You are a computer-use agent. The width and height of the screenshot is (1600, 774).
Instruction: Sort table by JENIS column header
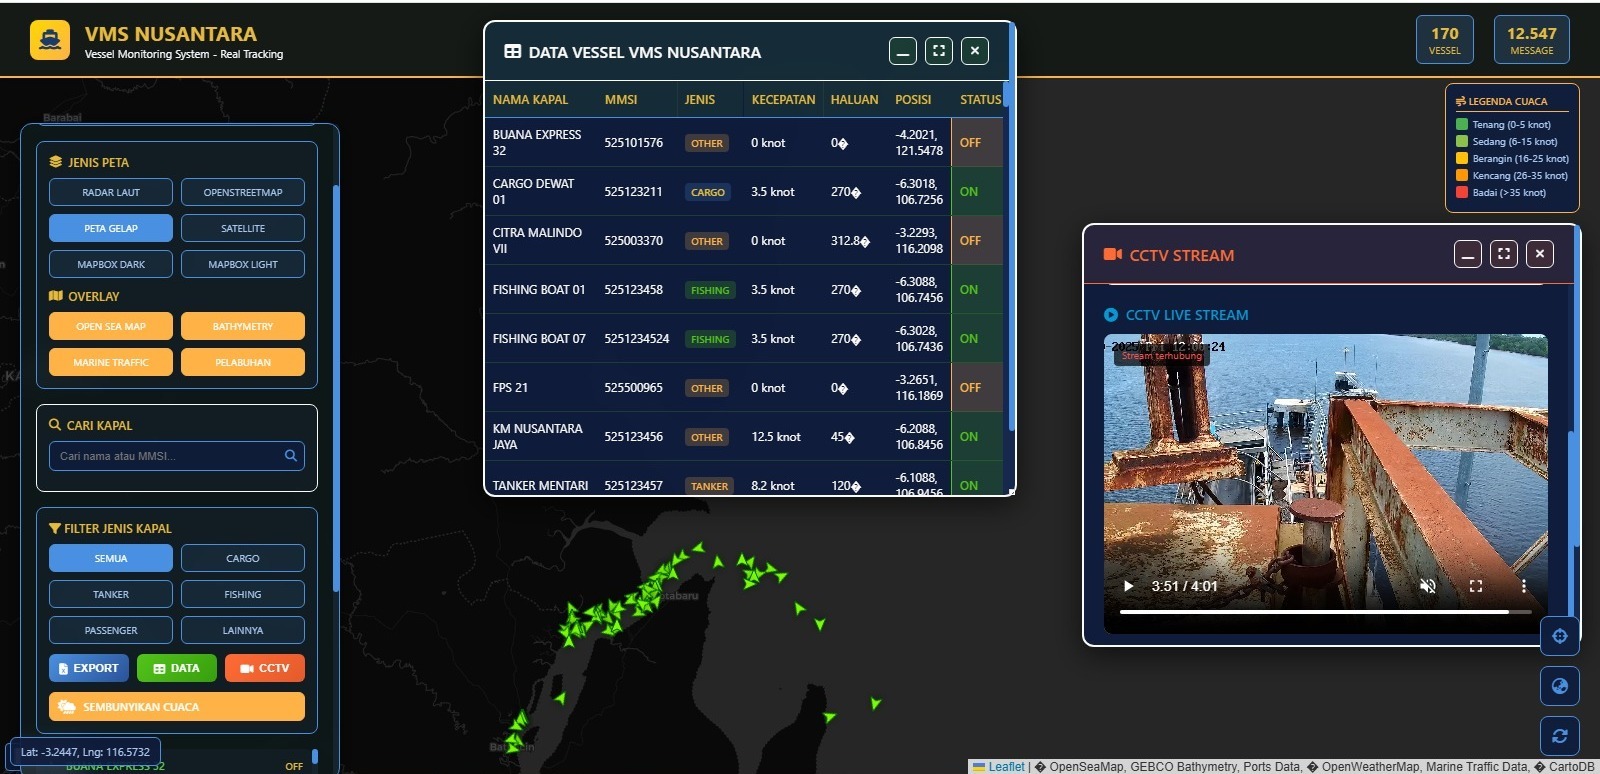(700, 100)
